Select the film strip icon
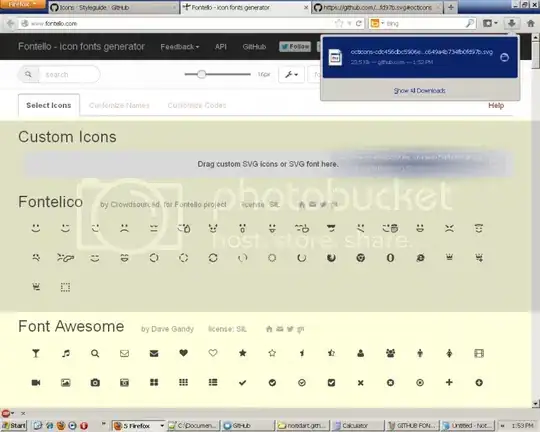This screenshot has width=540, height=432. coord(479,353)
